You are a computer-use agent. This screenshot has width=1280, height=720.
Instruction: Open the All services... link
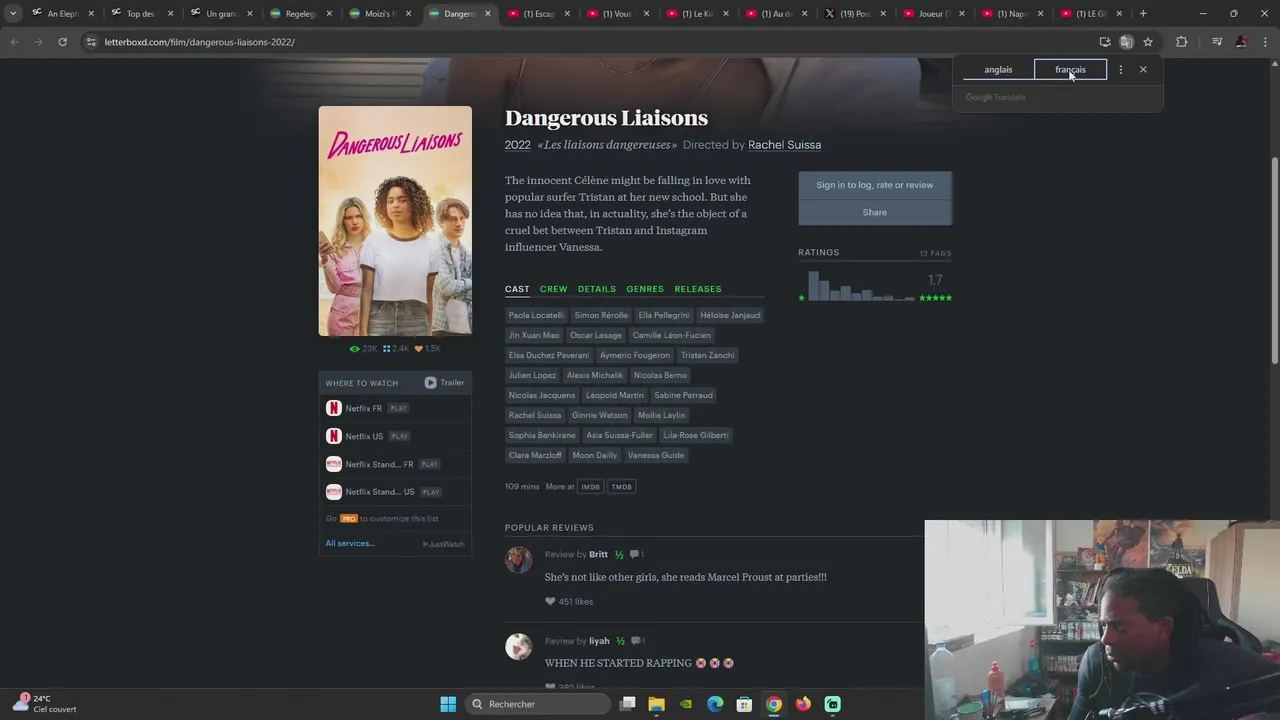pyautogui.click(x=350, y=543)
